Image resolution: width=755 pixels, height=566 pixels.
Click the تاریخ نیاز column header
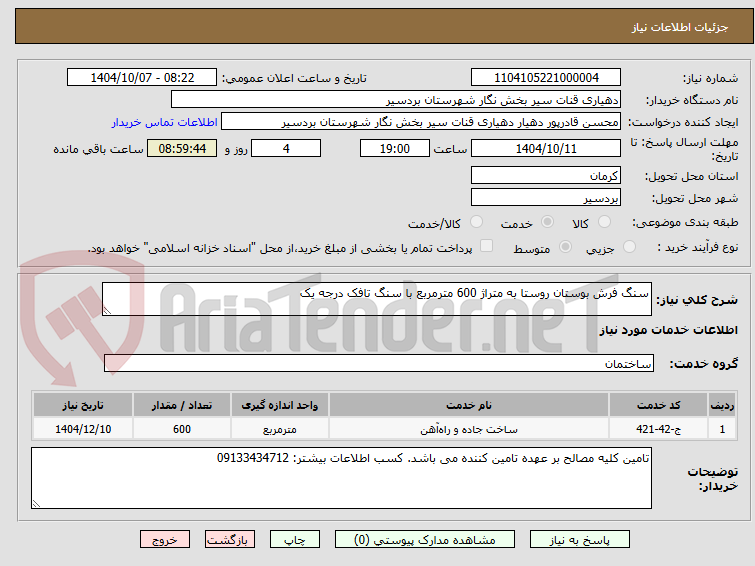point(83,405)
